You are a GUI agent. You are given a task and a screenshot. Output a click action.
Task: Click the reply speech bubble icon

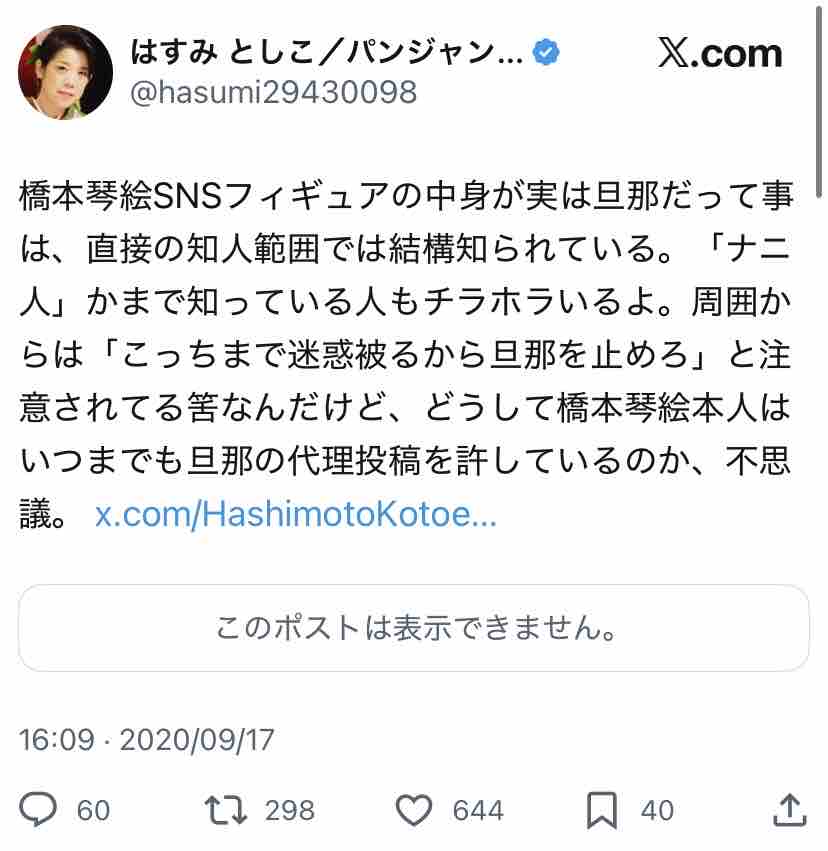[39, 808]
